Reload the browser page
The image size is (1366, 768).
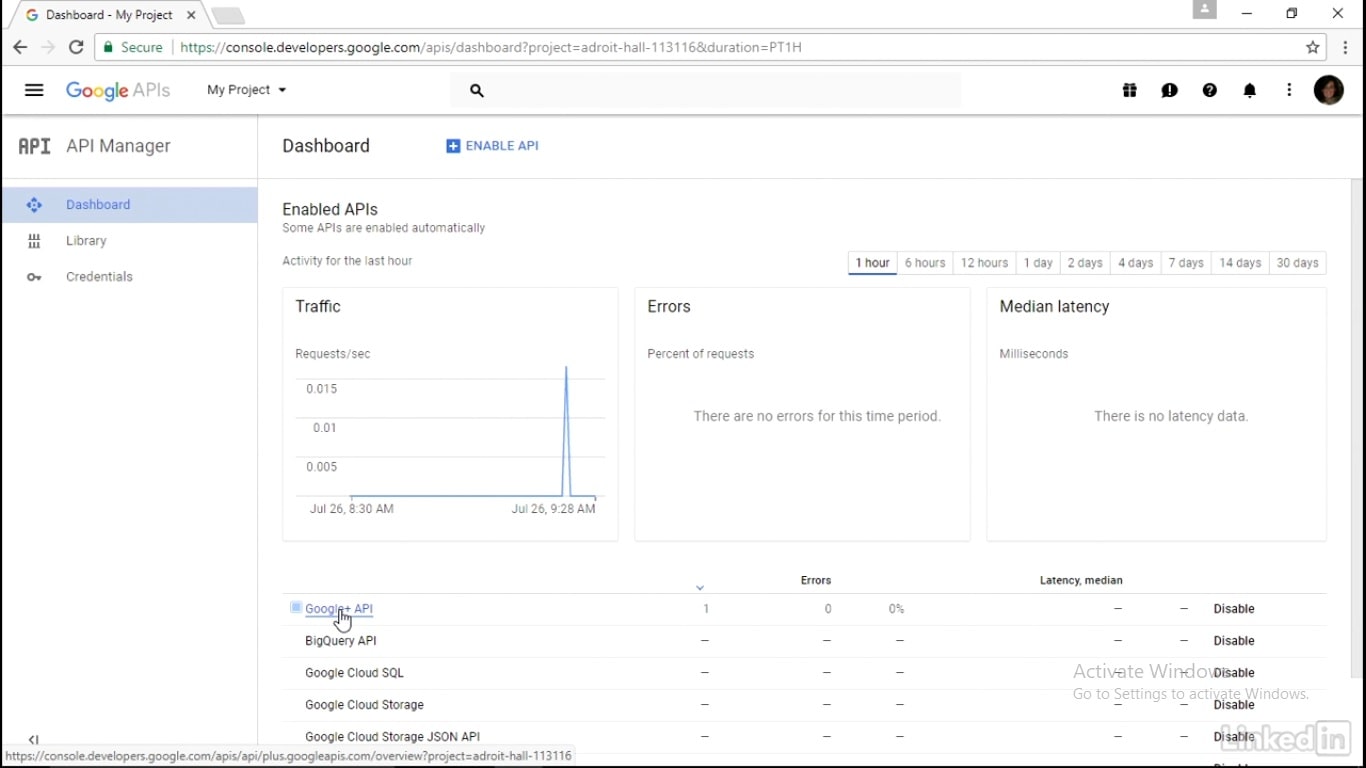coord(76,47)
